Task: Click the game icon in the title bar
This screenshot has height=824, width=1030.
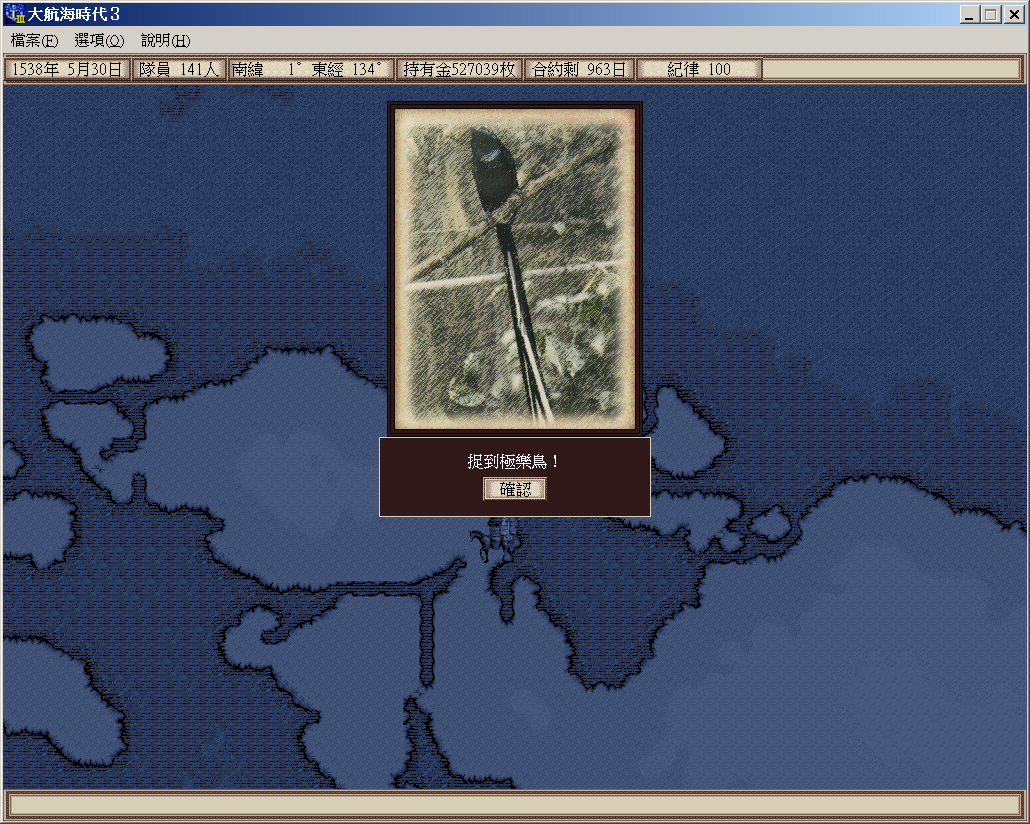Action: coord(15,14)
